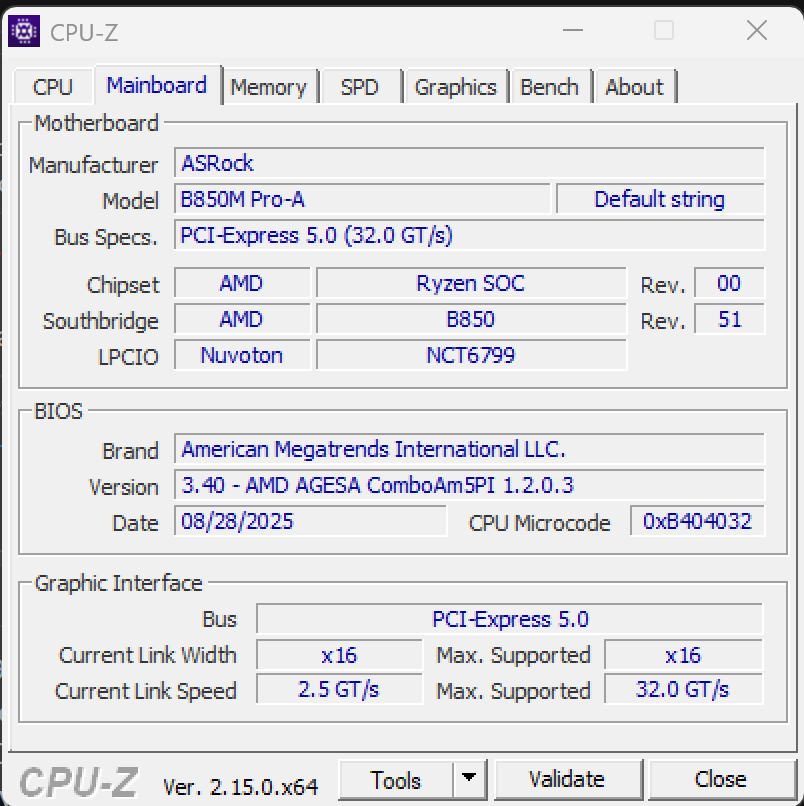Viewport: 804px width, 806px height.
Task: Click the Bus Specs PCI-Express 5.0 field
Action: coord(469,235)
